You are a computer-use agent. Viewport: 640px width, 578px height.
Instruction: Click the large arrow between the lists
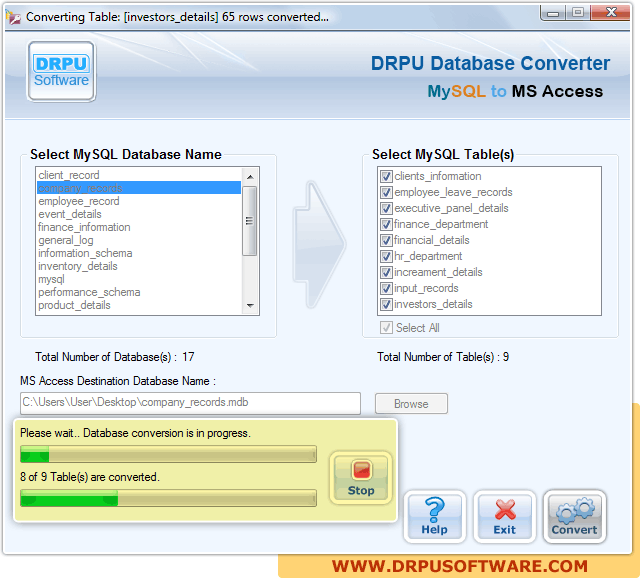pyautogui.click(x=319, y=244)
